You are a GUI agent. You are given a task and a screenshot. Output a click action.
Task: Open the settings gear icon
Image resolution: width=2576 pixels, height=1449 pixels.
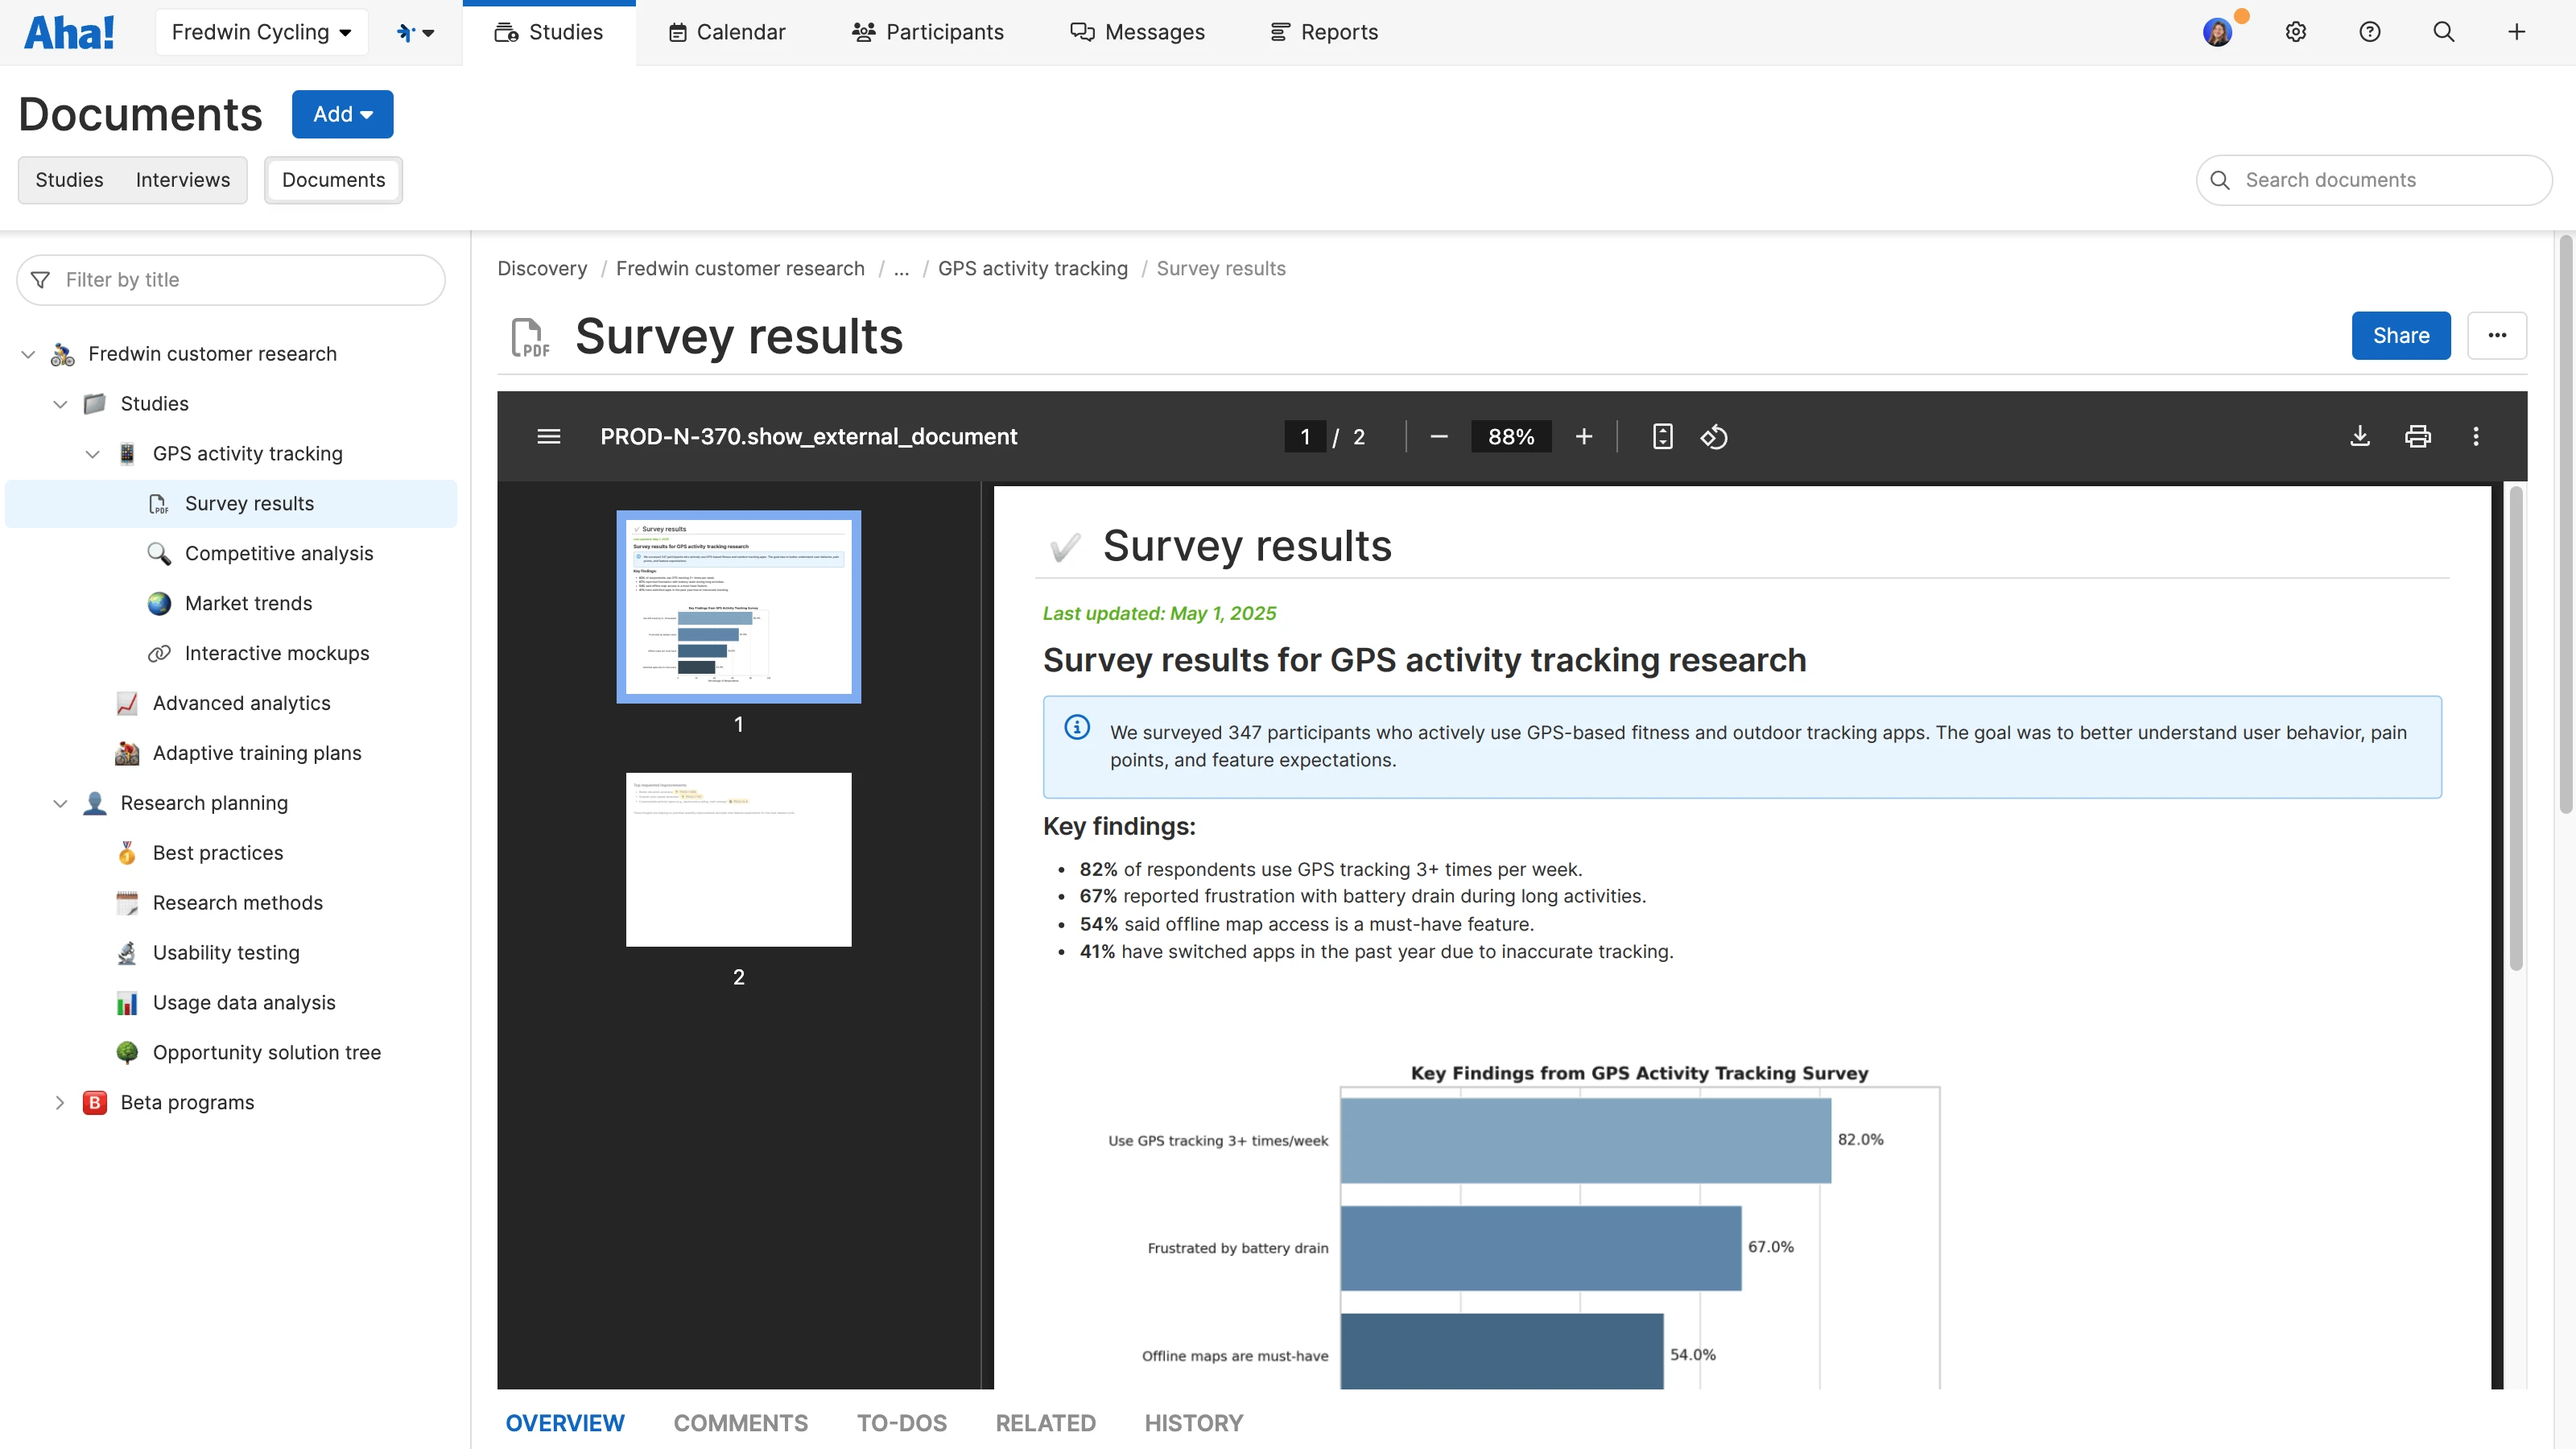coord(2296,32)
